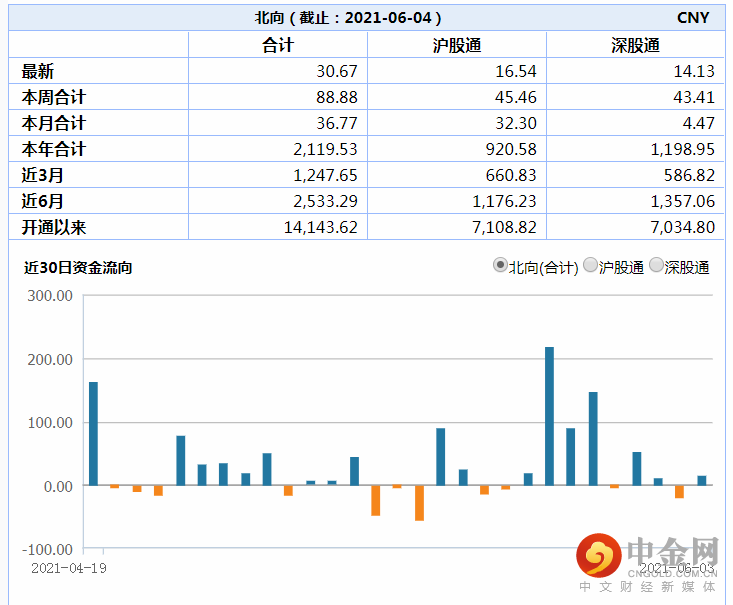Select the 最新 row label

(x=38, y=71)
